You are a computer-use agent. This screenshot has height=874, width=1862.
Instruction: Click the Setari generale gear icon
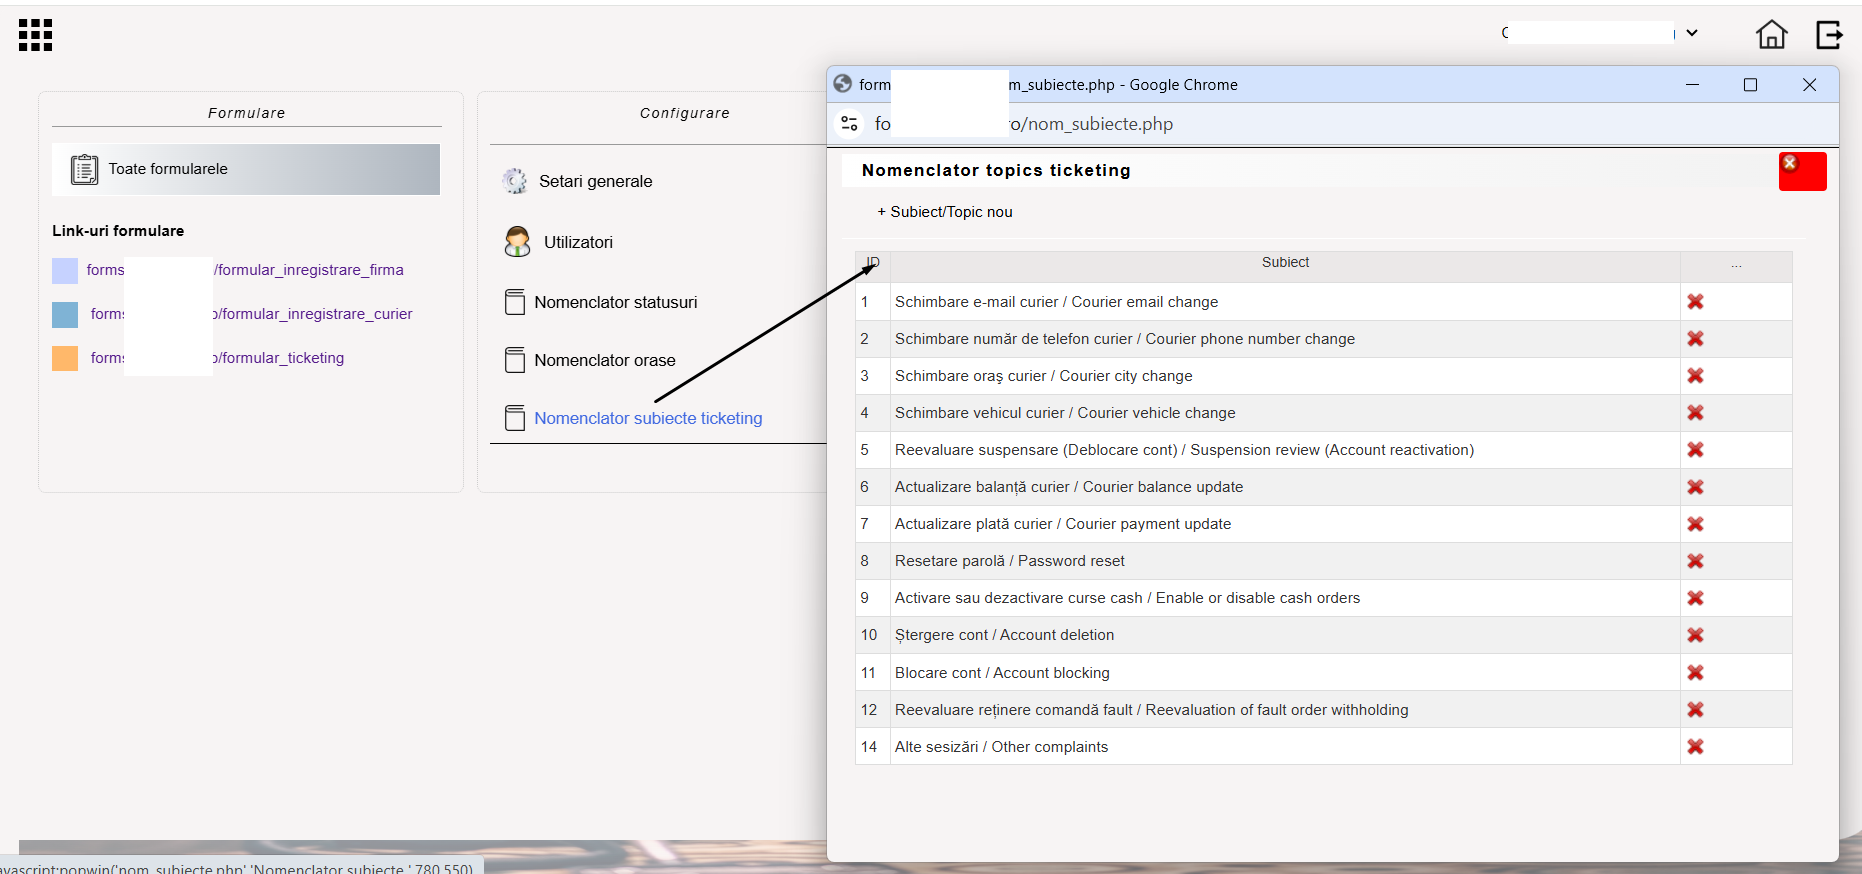[x=514, y=181]
